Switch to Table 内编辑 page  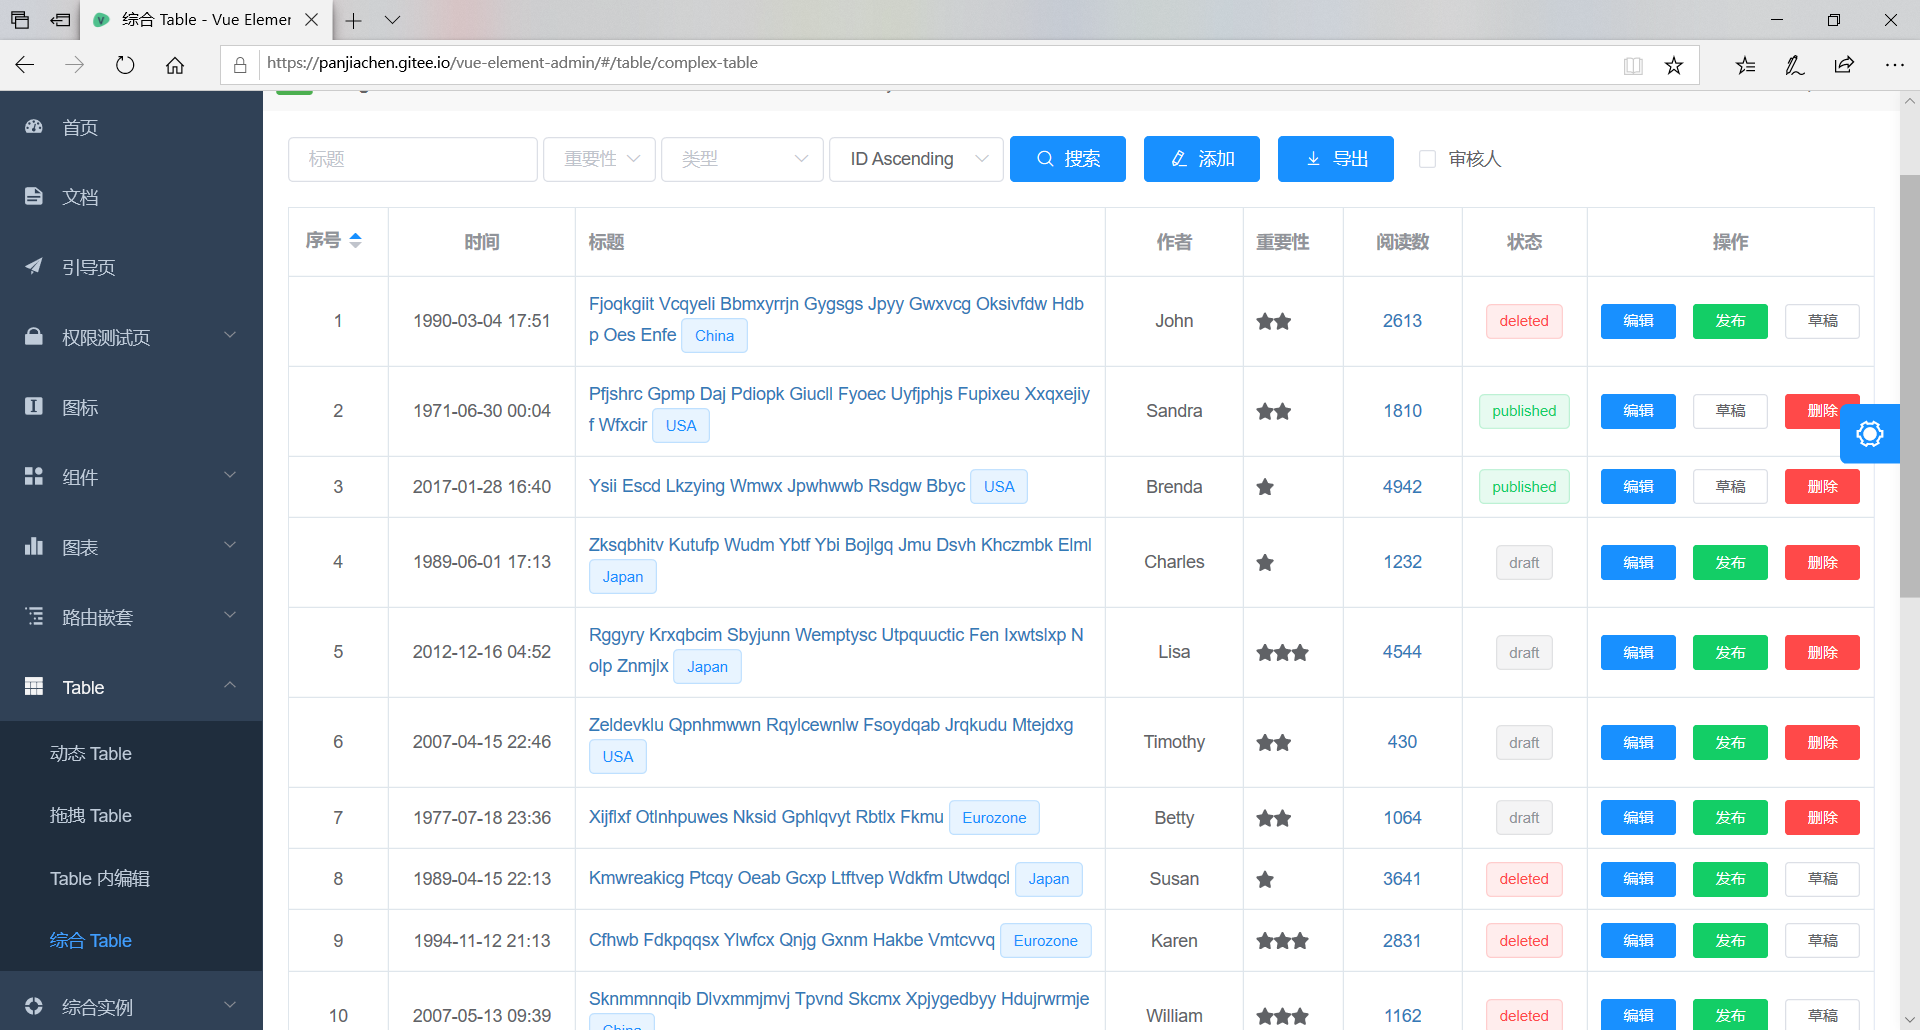click(x=101, y=878)
